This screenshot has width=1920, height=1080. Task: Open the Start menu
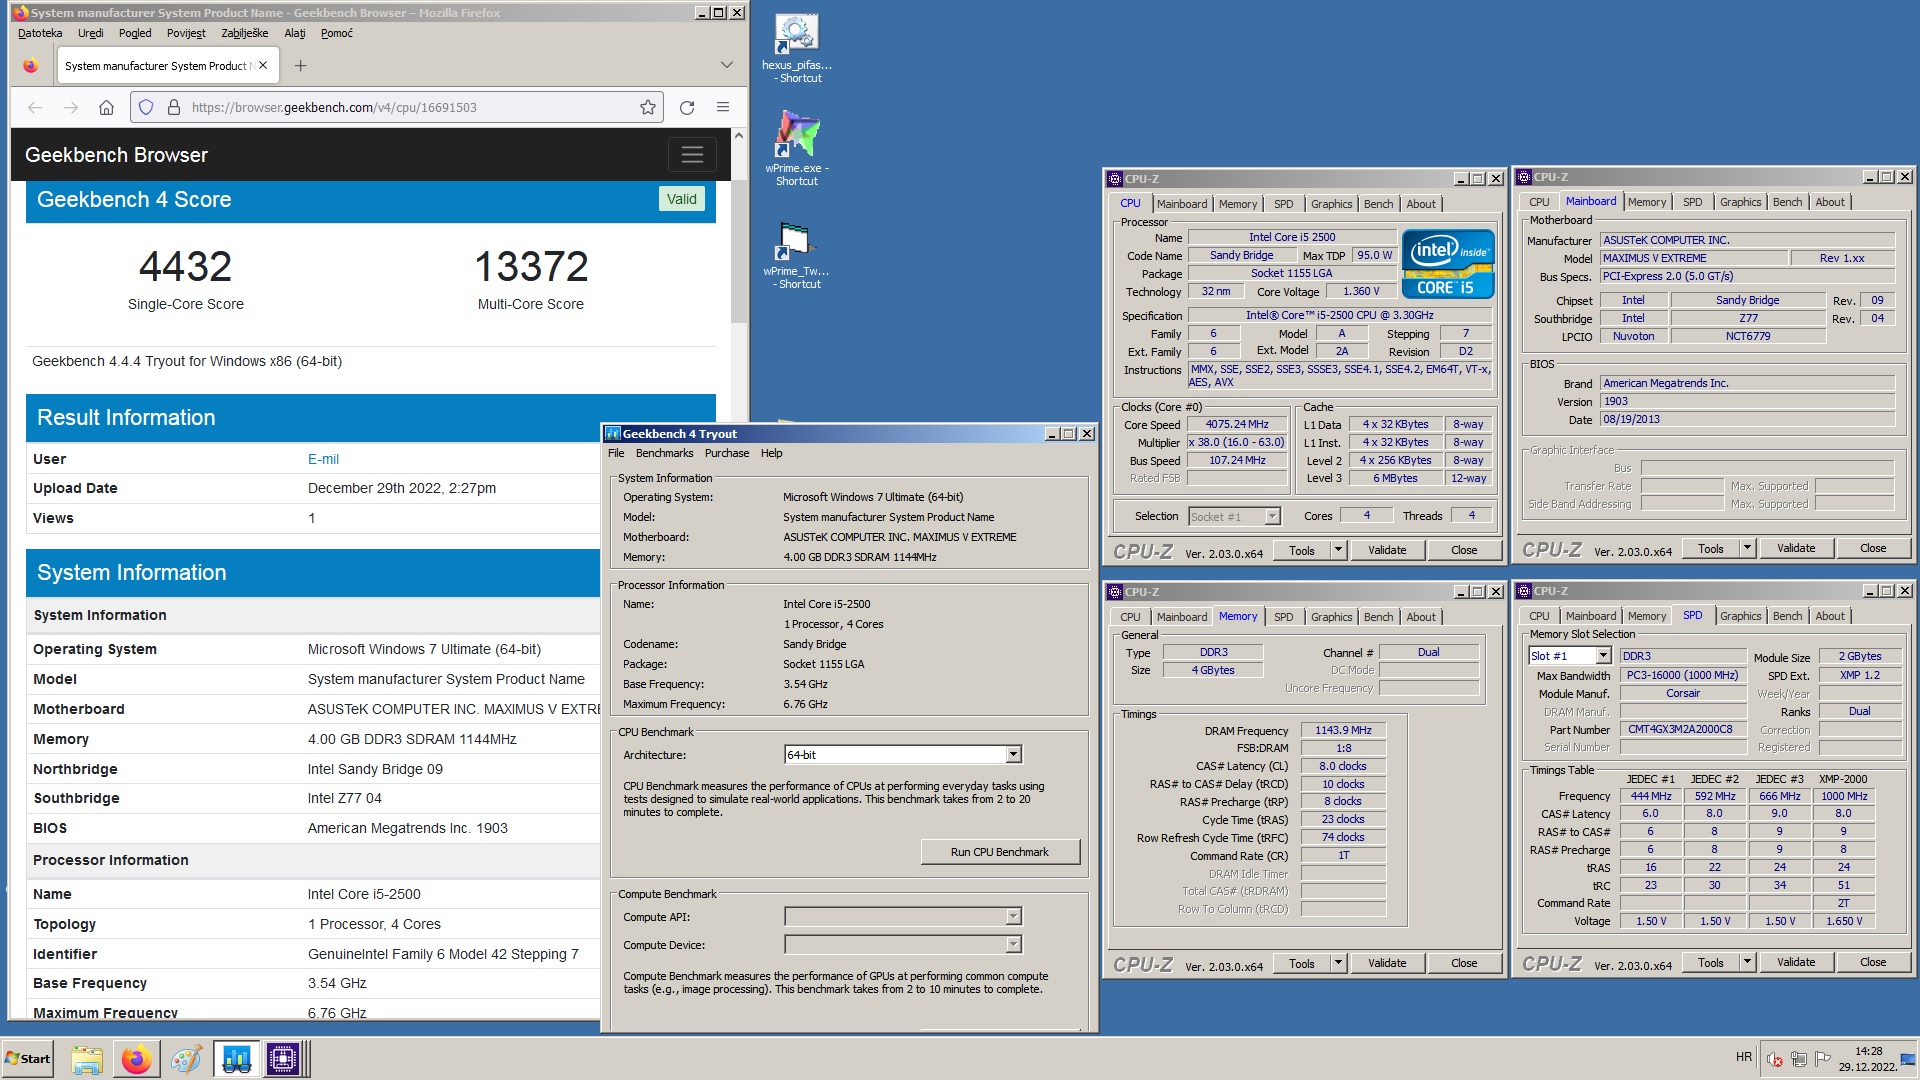28,1059
